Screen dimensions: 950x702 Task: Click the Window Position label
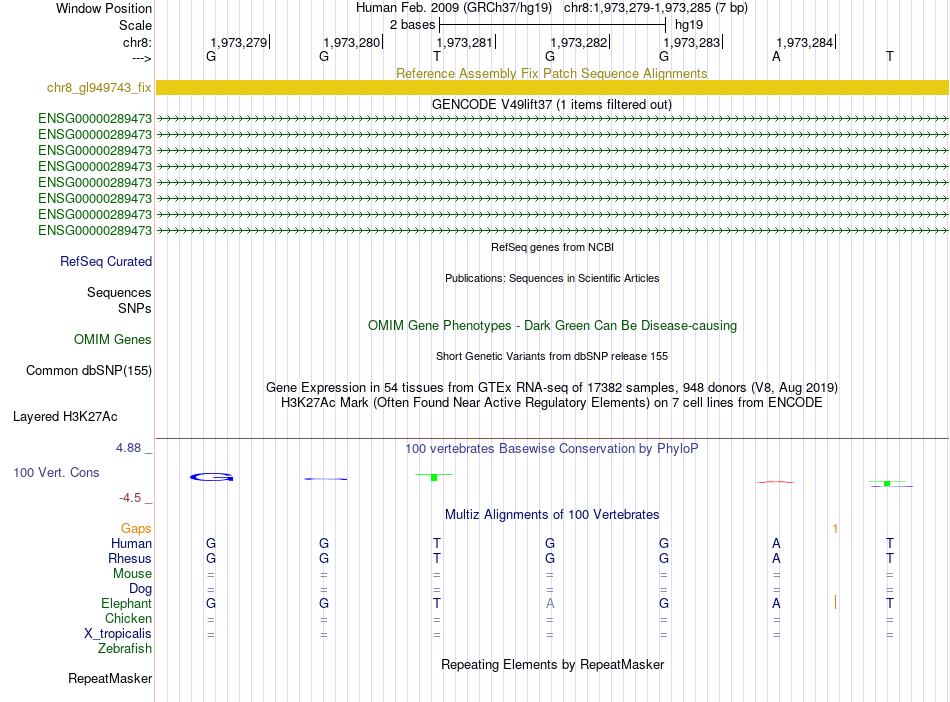coord(104,8)
